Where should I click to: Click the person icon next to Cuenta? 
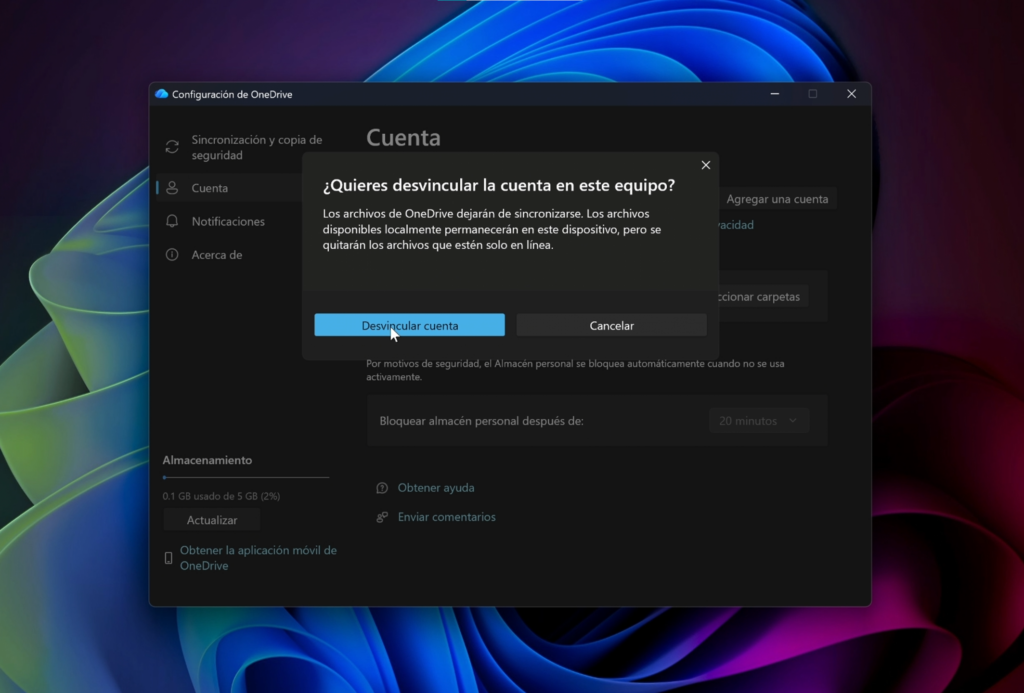point(172,187)
